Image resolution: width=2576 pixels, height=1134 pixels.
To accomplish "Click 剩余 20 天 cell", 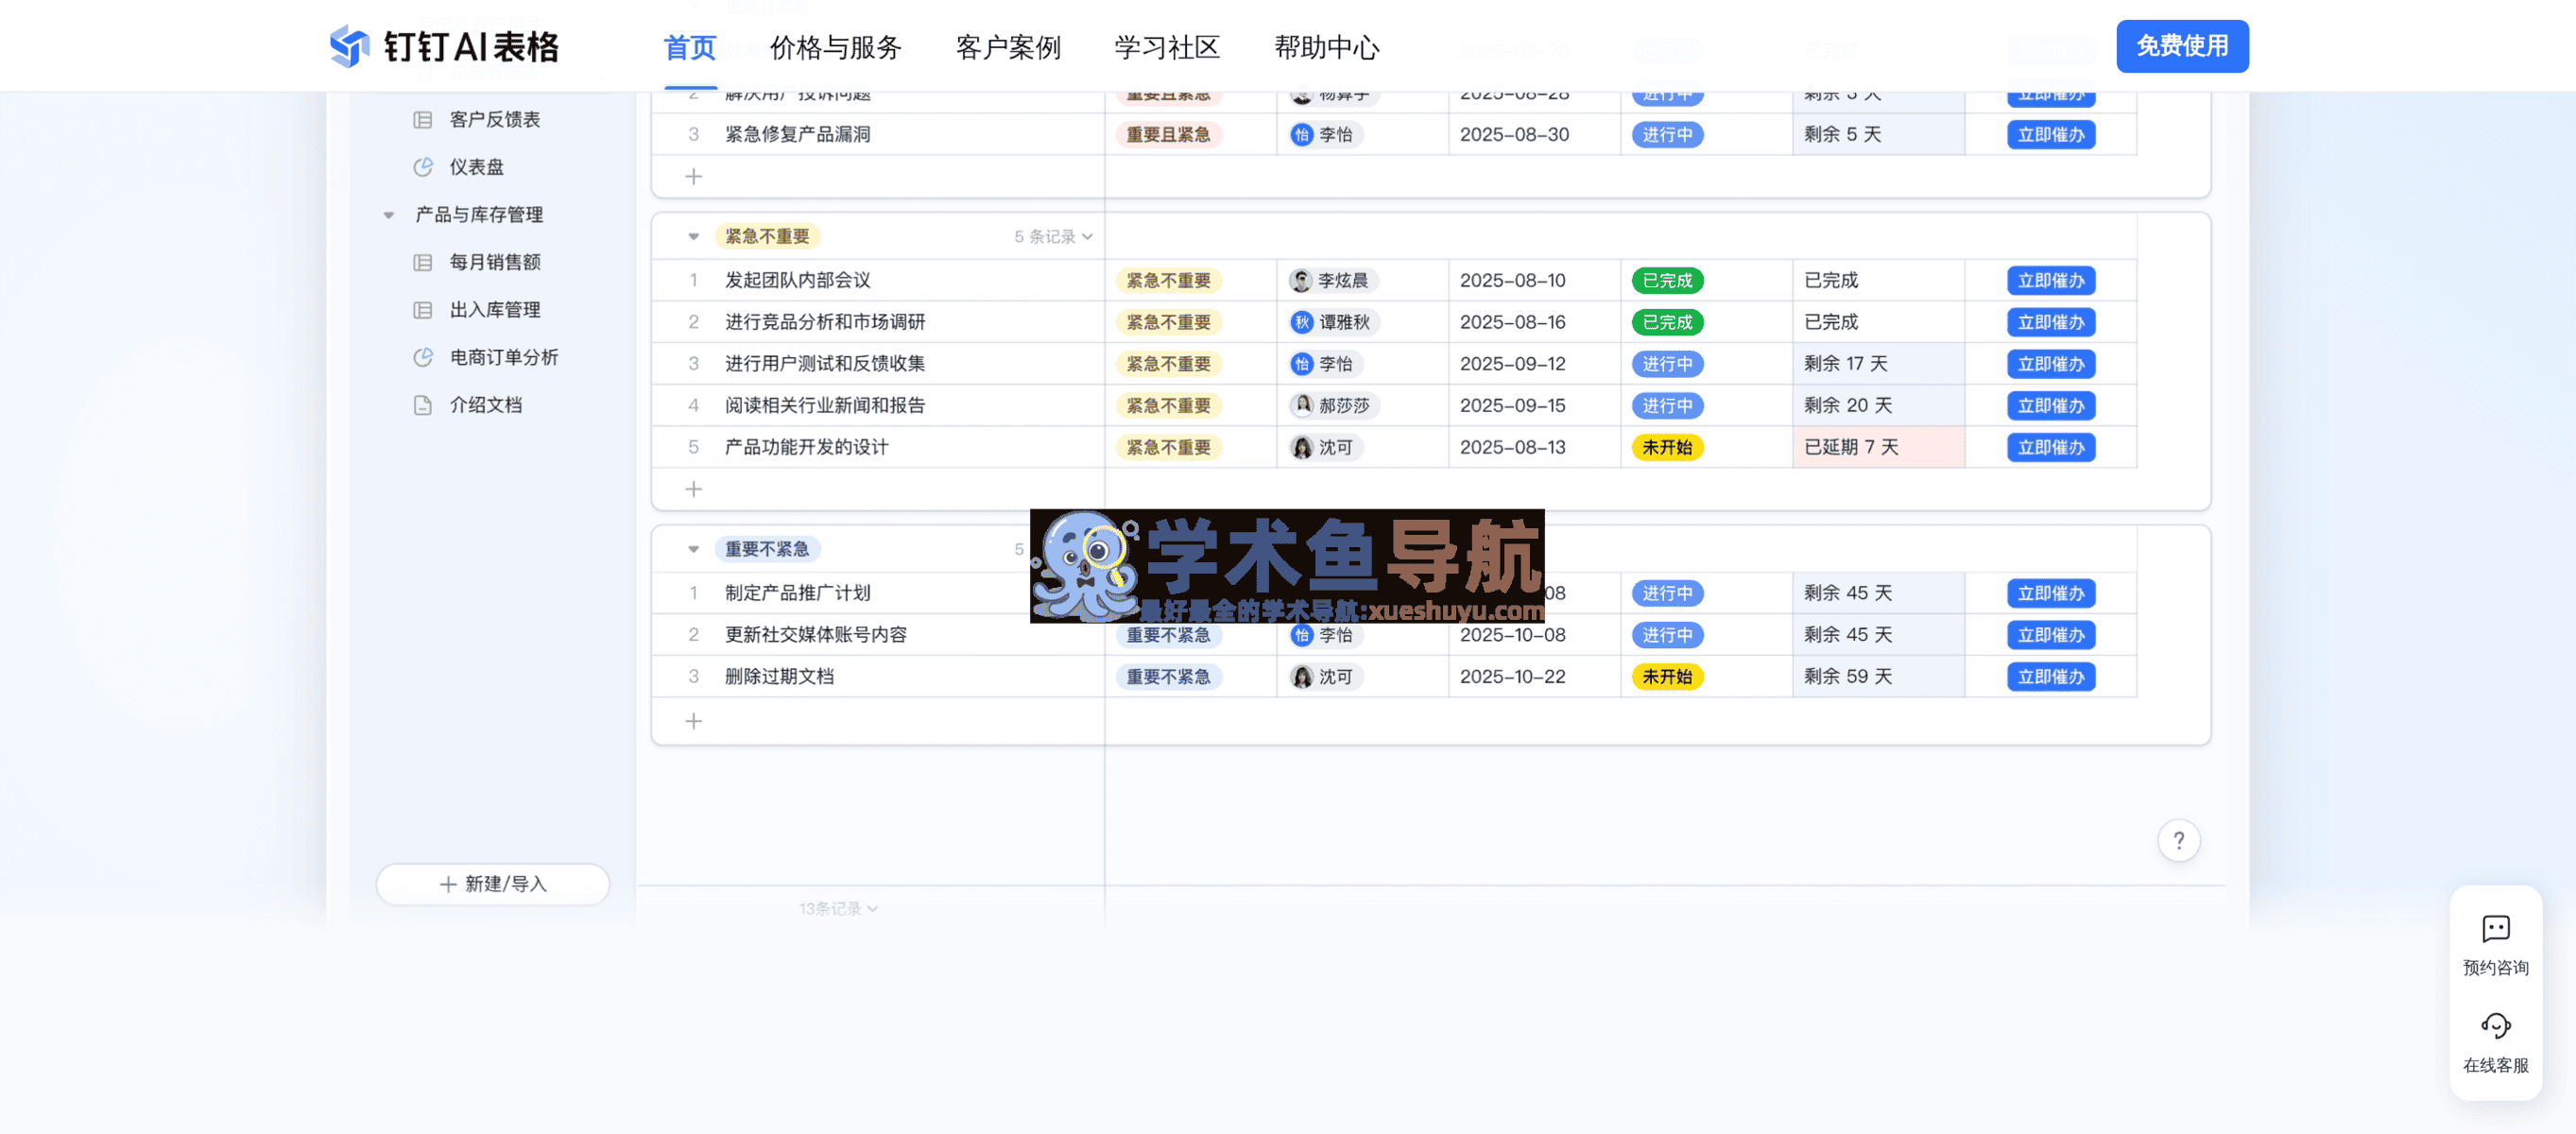I will (1877, 406).
